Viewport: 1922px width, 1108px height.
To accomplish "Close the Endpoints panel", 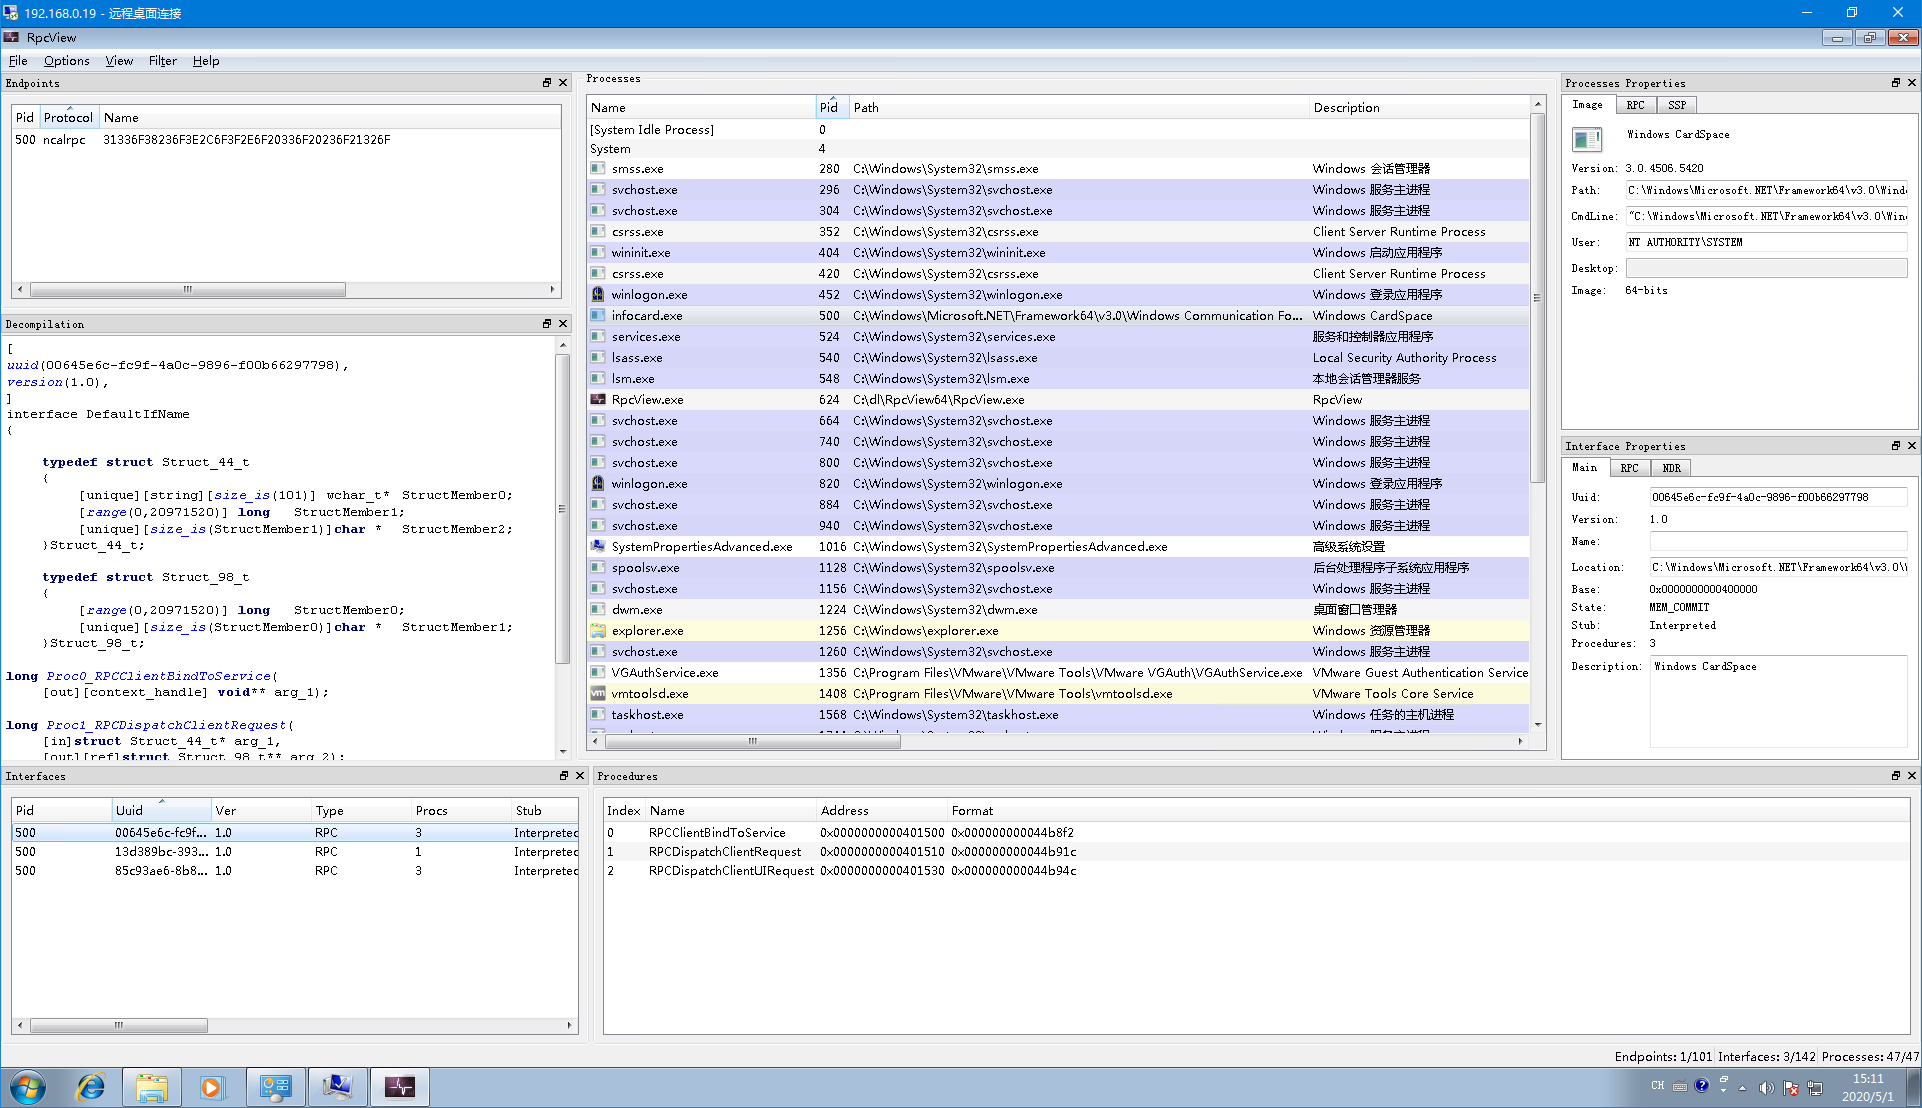I will (x=563, y=83).
